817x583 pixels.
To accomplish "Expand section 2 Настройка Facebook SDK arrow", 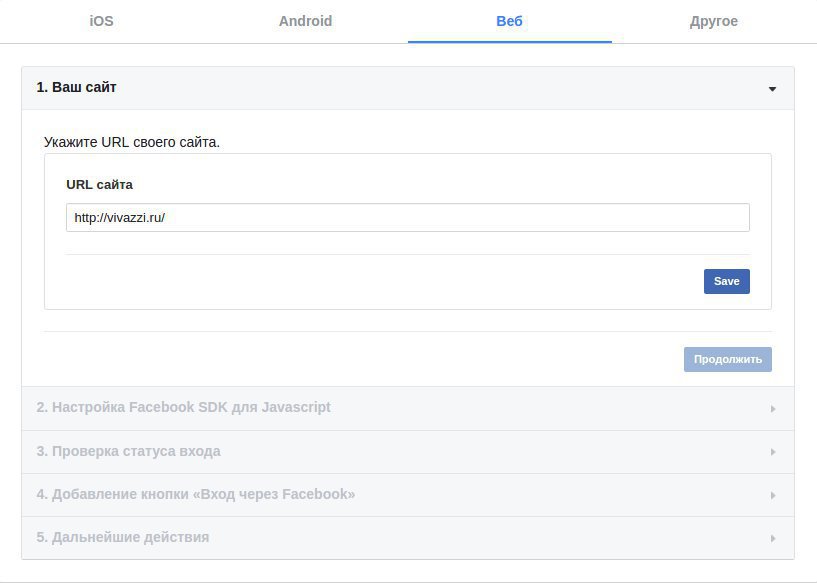I will [x=773, y=409].
